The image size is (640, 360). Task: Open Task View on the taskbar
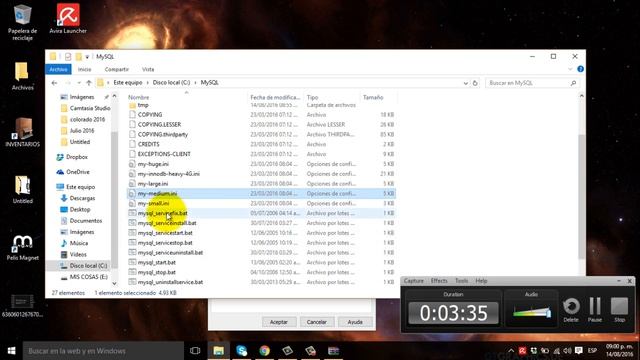[195, 351]
